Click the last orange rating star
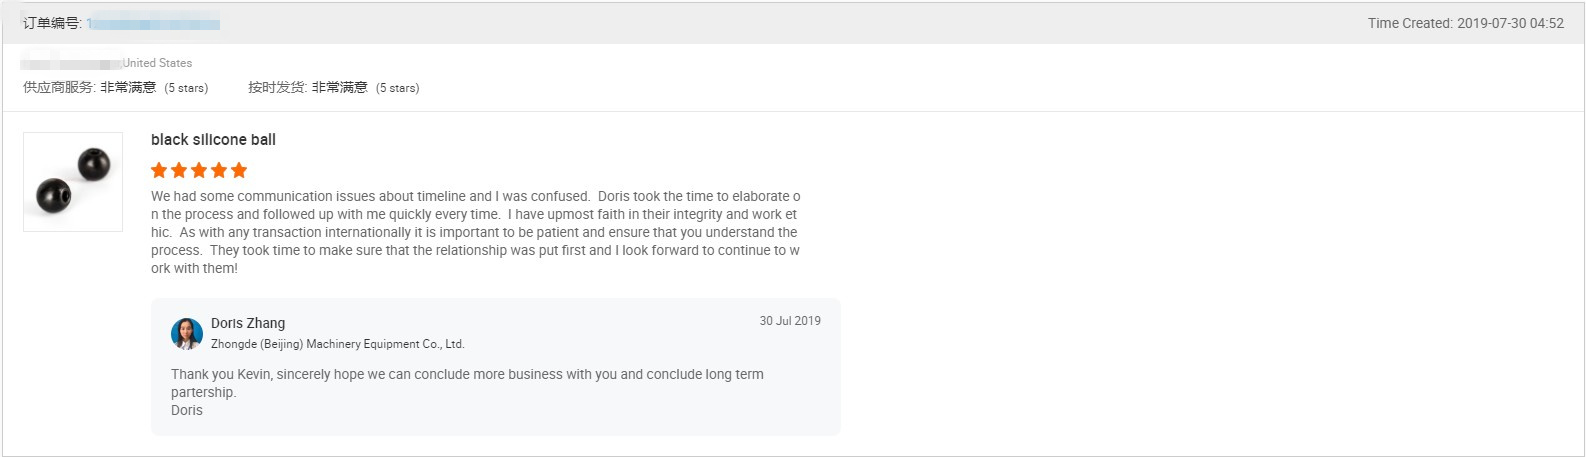The image size is (1586, 457). (239, 170)
